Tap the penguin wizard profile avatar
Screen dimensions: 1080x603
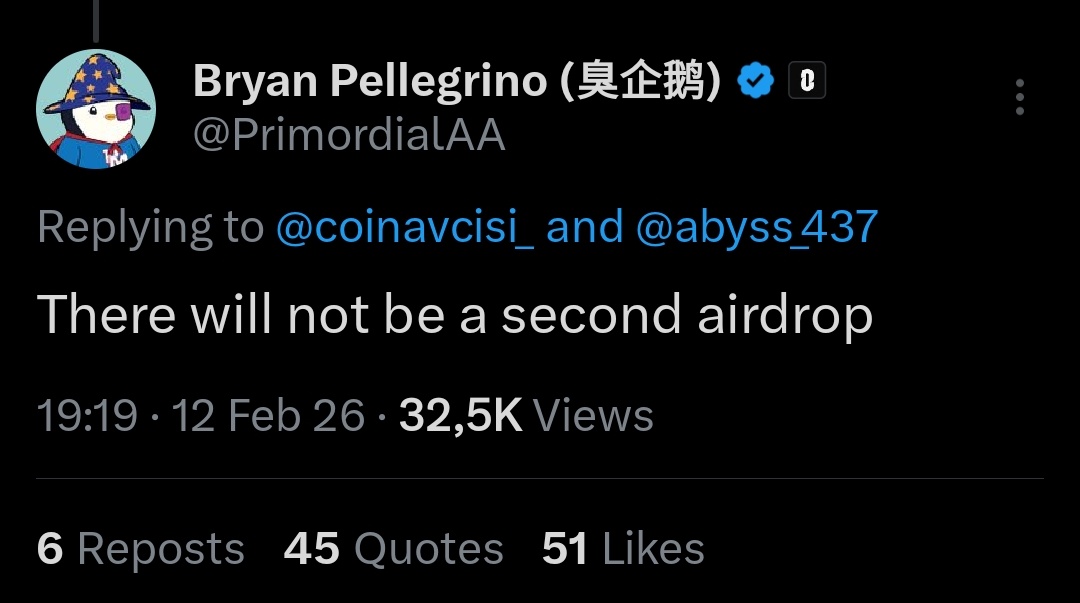tap(96, 109)
